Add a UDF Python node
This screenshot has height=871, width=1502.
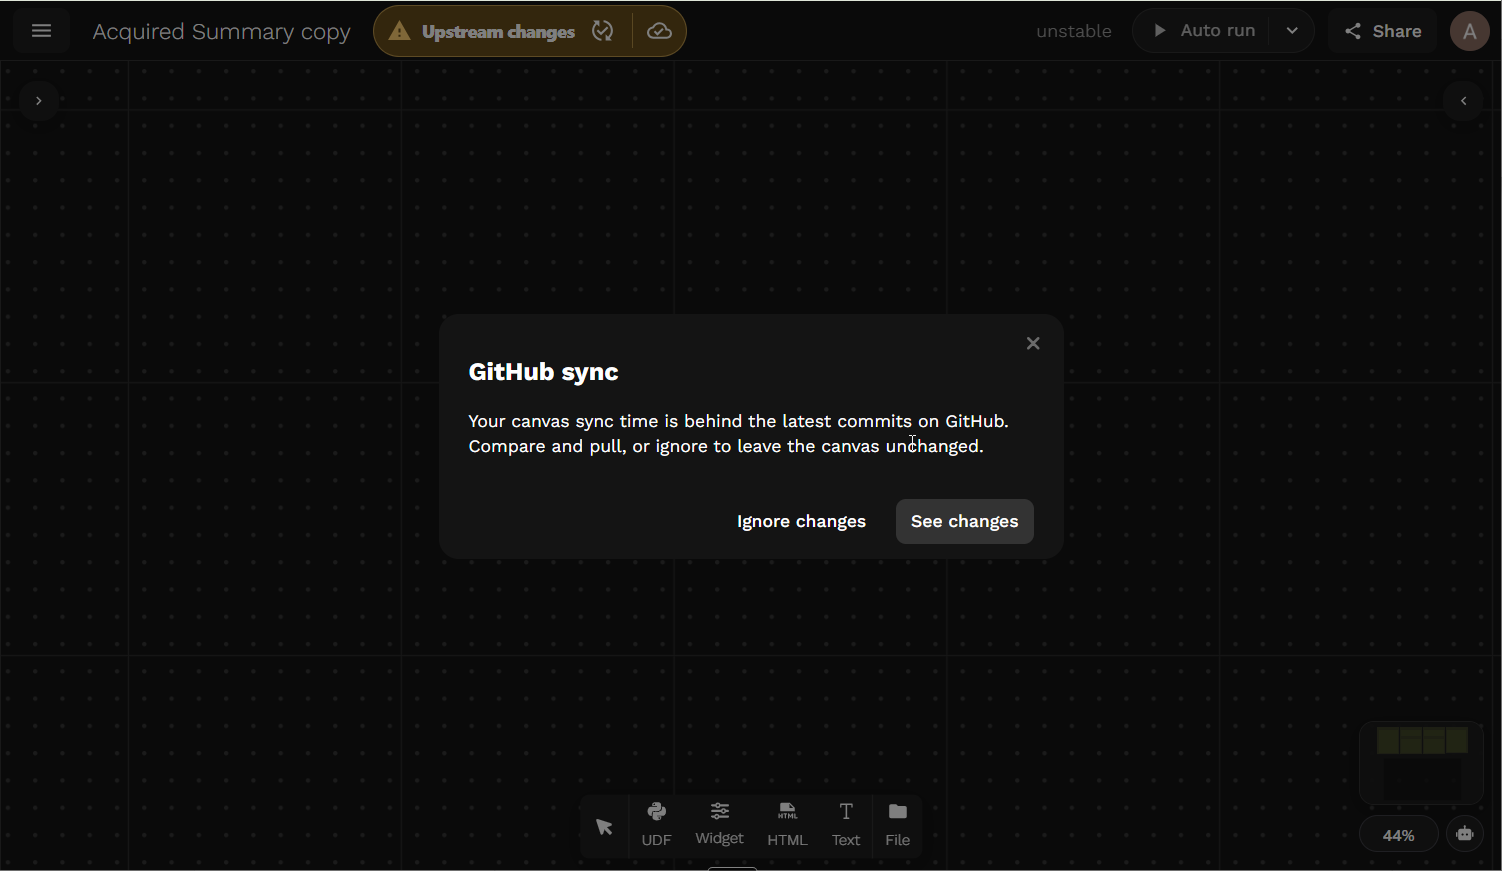click(x=656, y=825)
